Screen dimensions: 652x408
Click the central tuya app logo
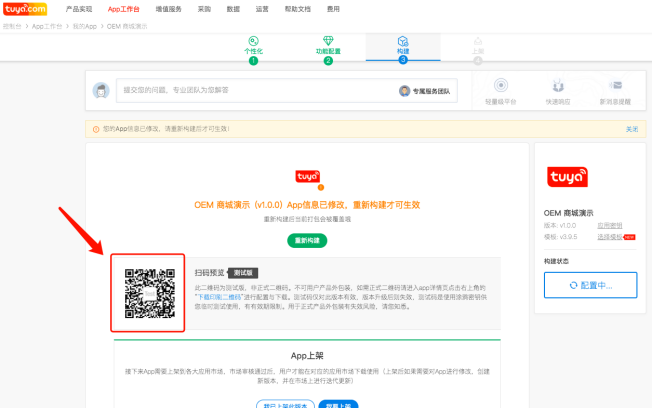pyautogui.click(x=307, y=176)
